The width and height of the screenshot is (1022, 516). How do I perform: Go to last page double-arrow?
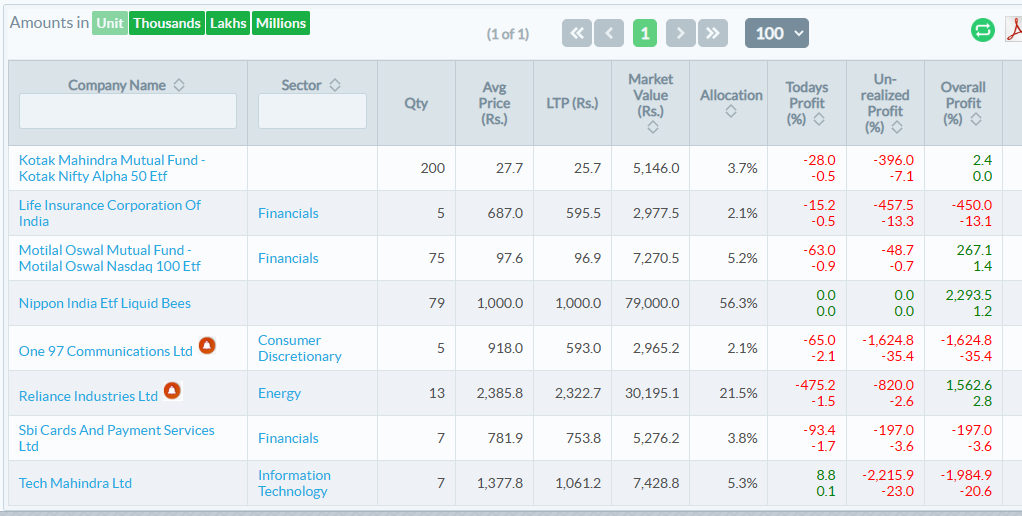(x=712, y=33)
